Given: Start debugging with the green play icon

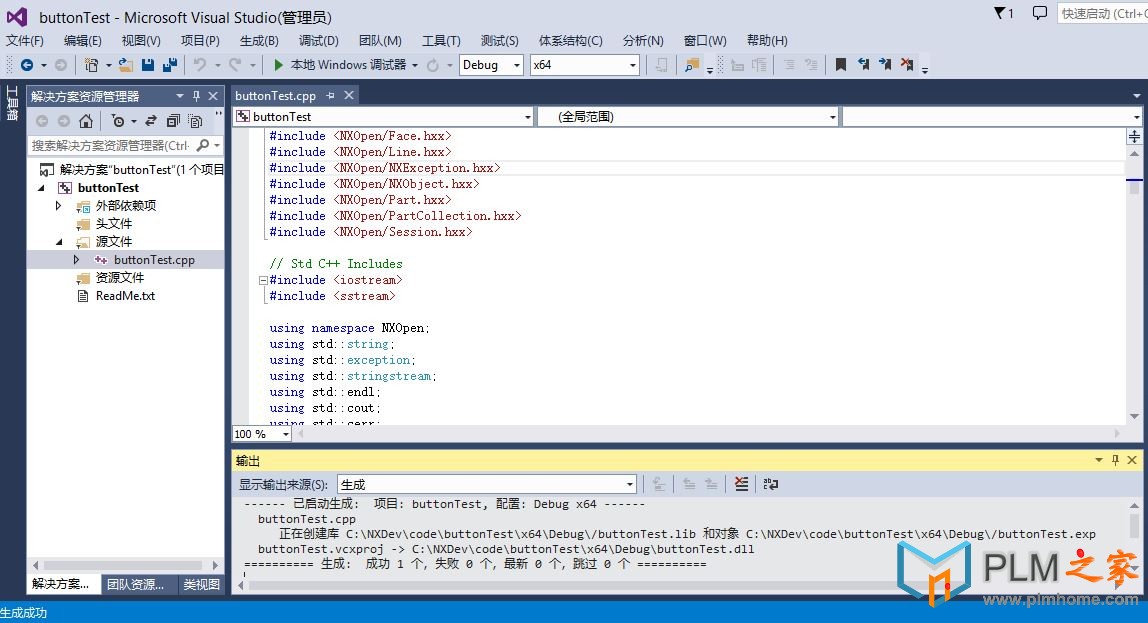Looking at the screenshot, I should coord(278,65).
